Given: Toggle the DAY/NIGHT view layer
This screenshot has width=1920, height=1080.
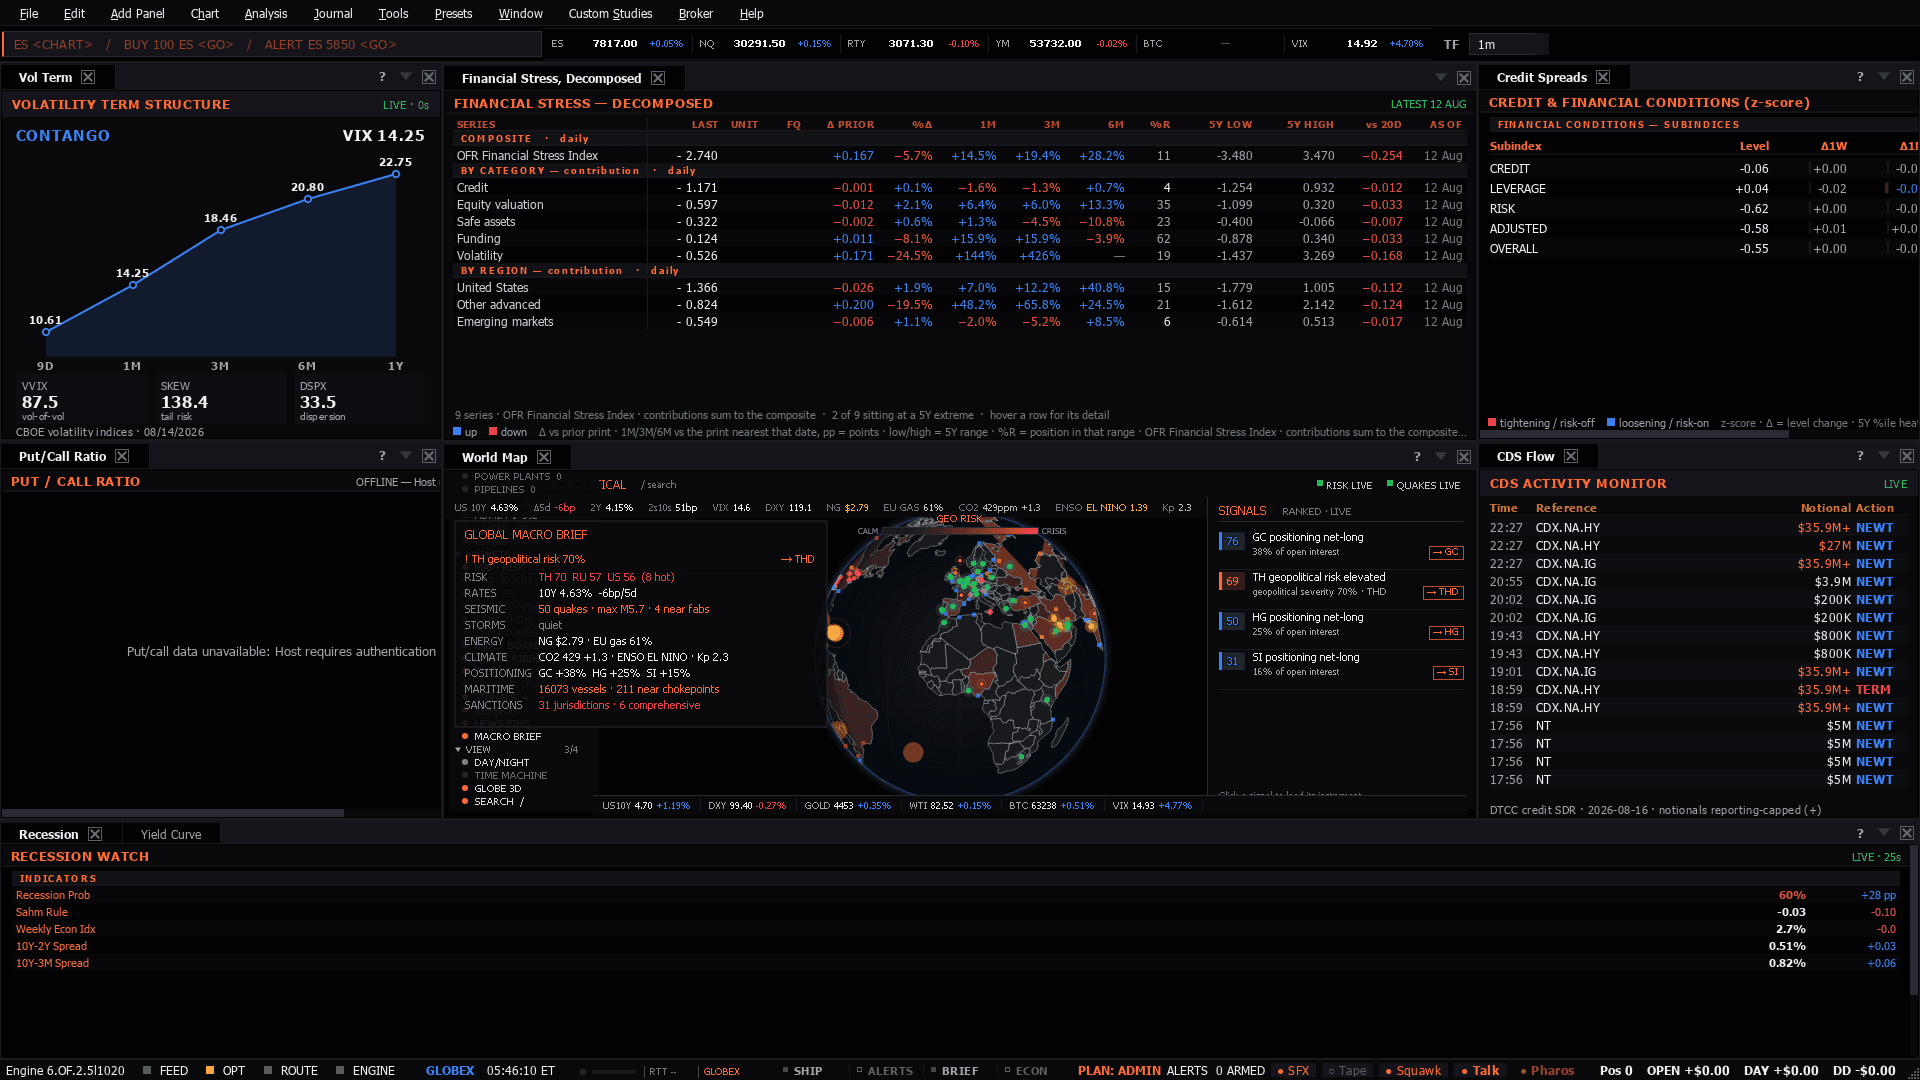Looking at the screenshot, I should pos(496,762).
